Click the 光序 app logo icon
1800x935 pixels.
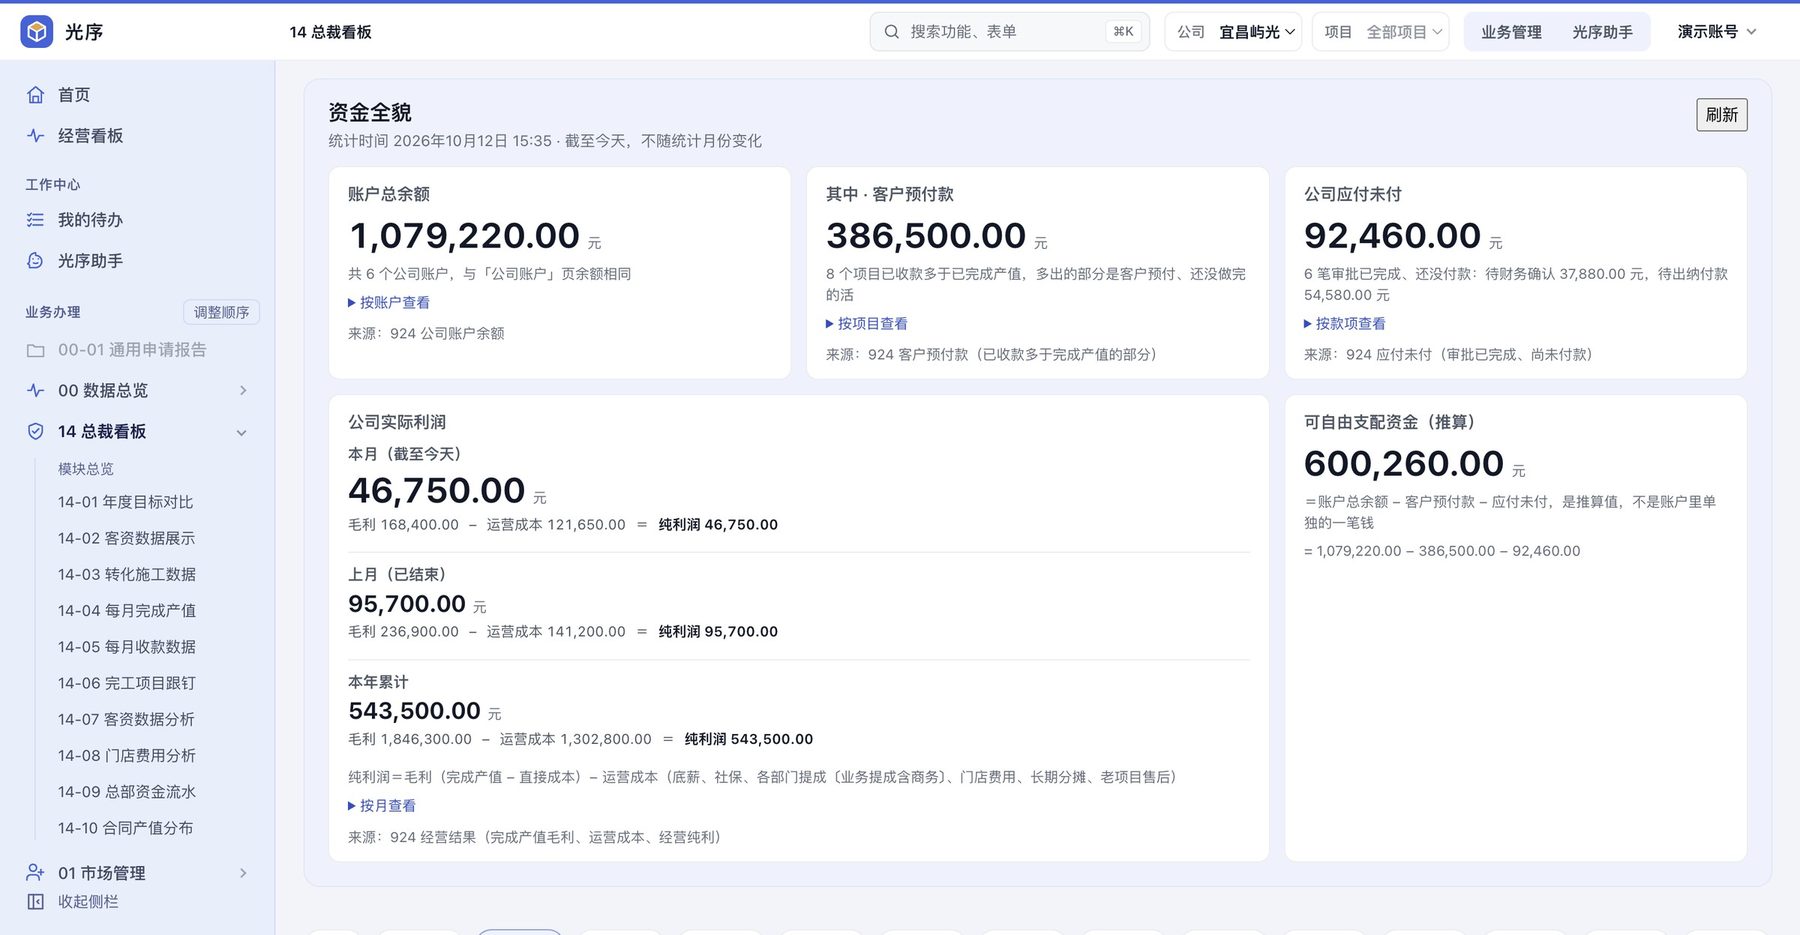pos(37,32)
